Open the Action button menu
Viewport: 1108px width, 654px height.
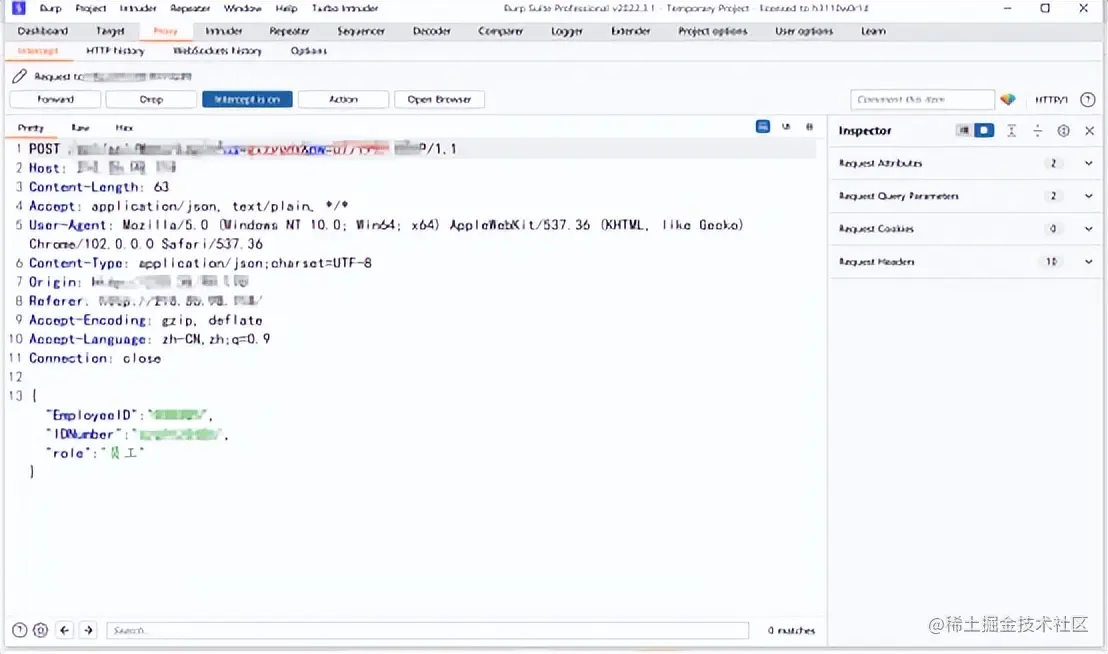[x=343, y=100]
